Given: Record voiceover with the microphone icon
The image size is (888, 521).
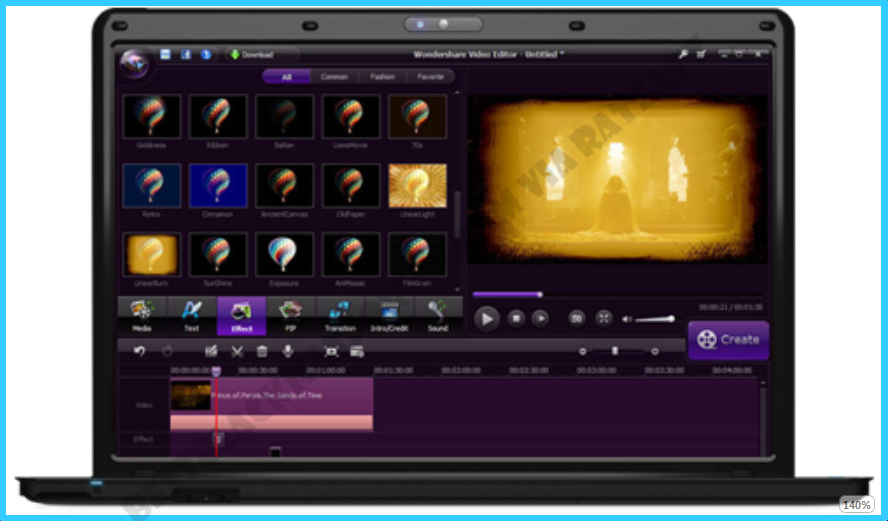Looking at the screenshot, I should 288,352.
